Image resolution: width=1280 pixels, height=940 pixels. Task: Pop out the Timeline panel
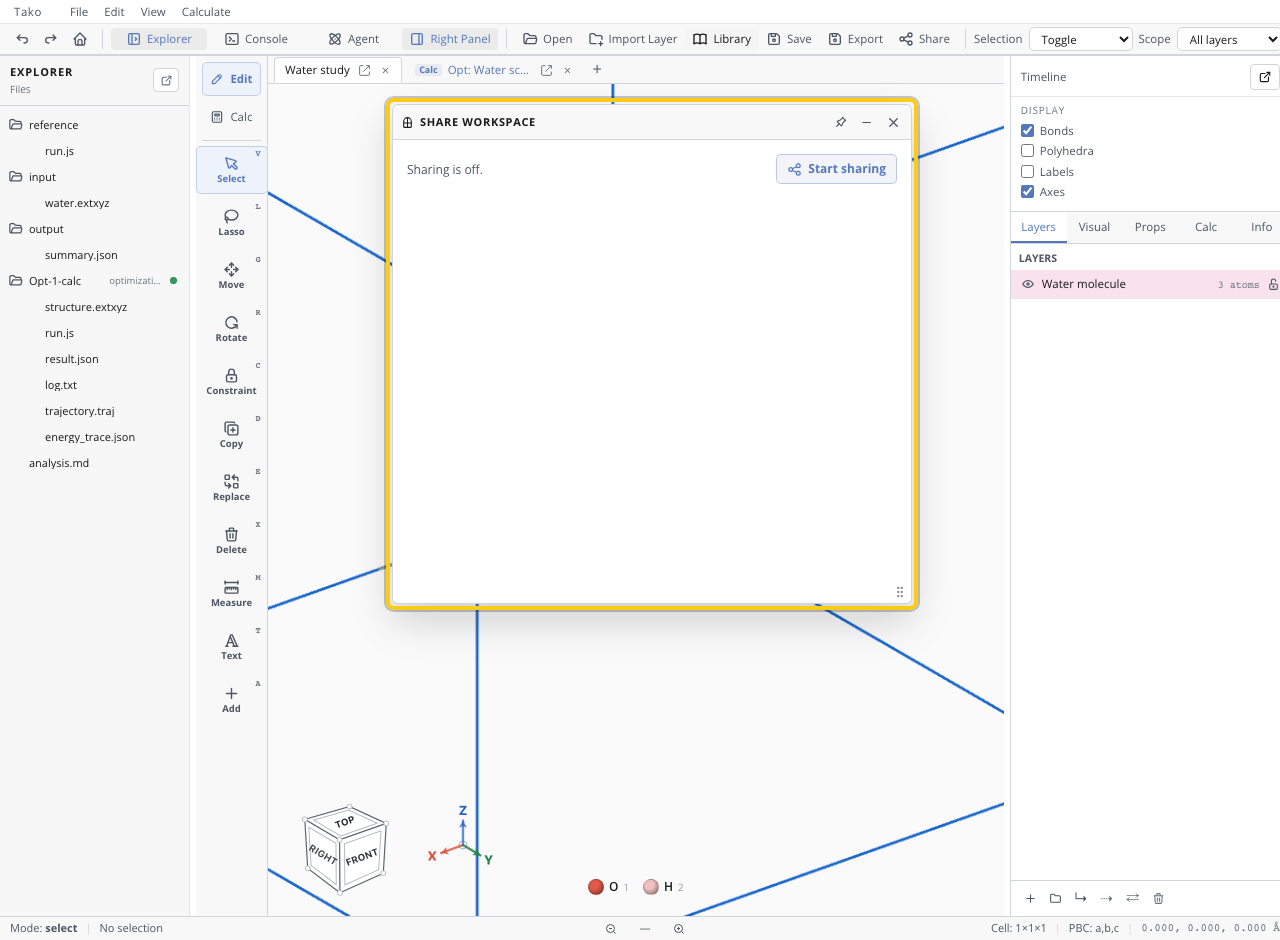click(x=1264, y=77)
